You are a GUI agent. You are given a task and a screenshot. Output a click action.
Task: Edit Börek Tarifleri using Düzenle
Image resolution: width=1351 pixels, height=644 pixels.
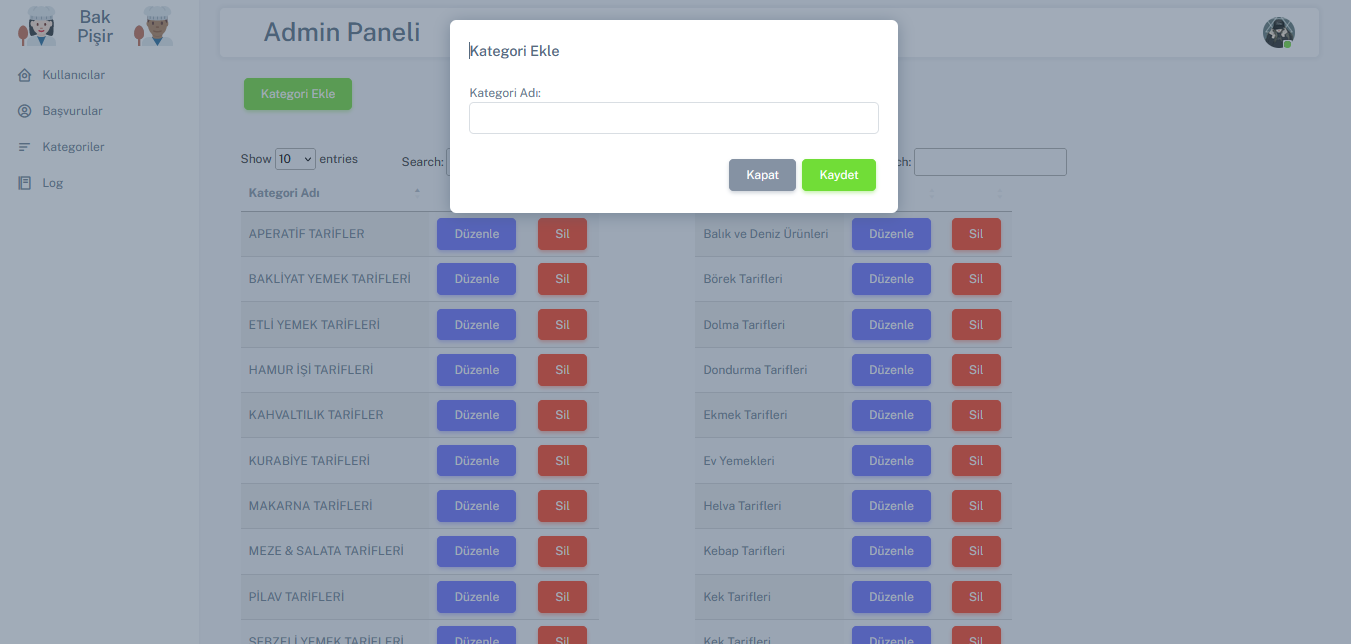[890, 278]
